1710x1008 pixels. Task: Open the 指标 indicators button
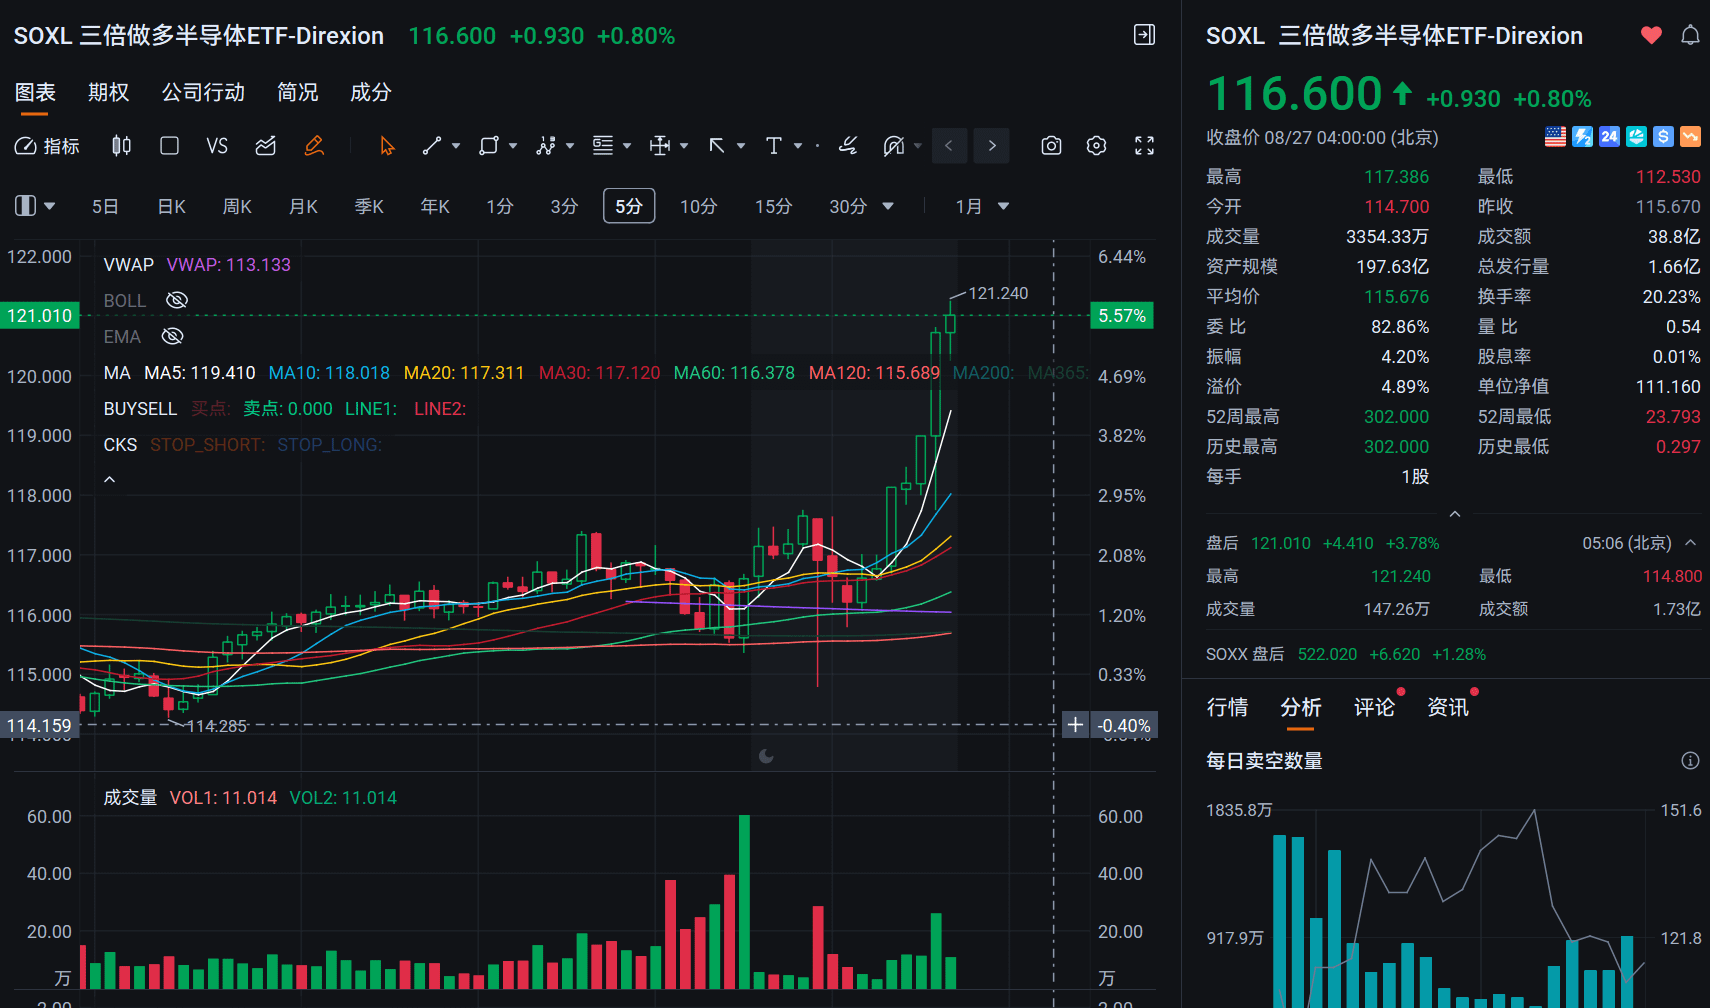(47, 146)
